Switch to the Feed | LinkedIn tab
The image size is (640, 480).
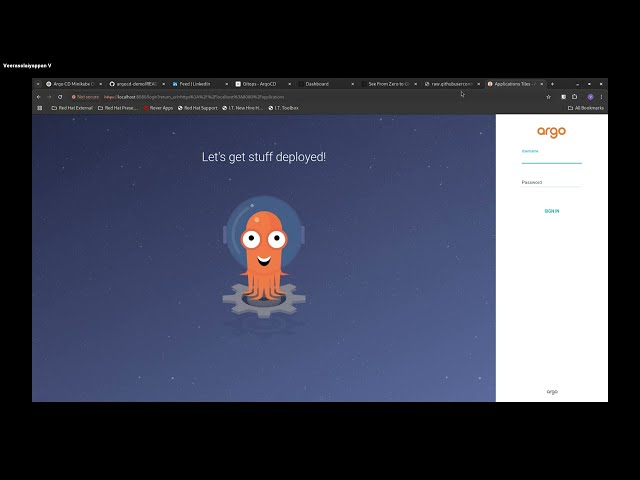[199, 84]
